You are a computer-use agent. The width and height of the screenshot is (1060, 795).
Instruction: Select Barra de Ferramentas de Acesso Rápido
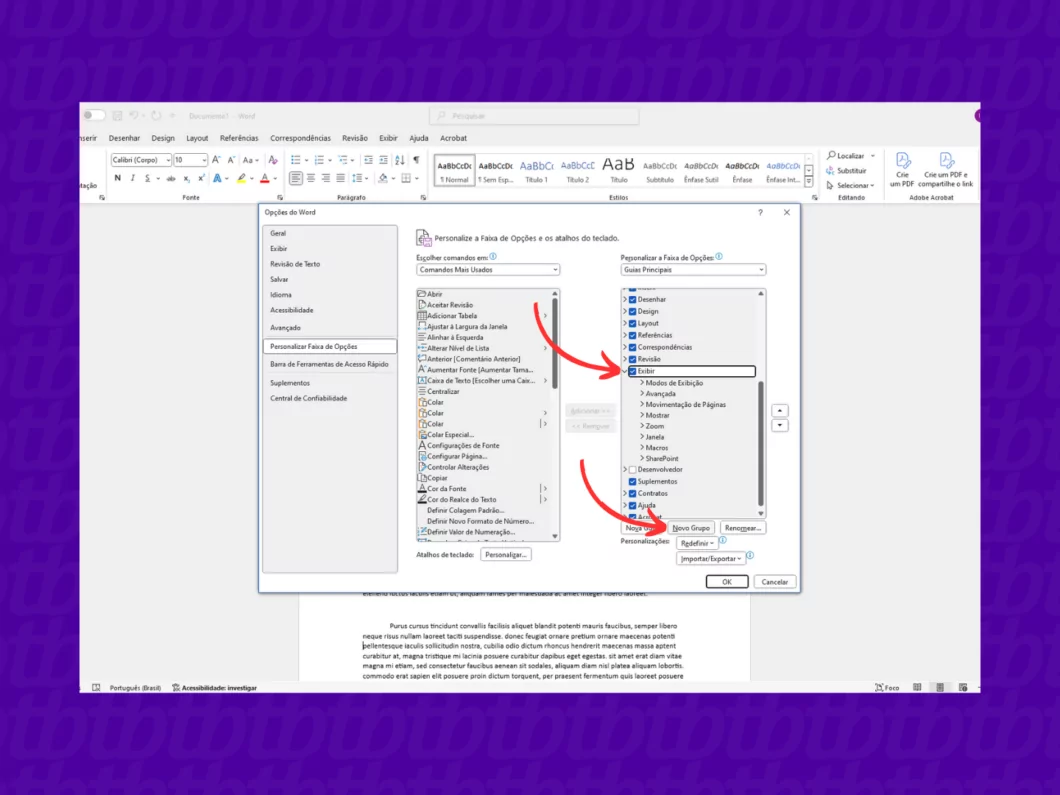[330, 364]
